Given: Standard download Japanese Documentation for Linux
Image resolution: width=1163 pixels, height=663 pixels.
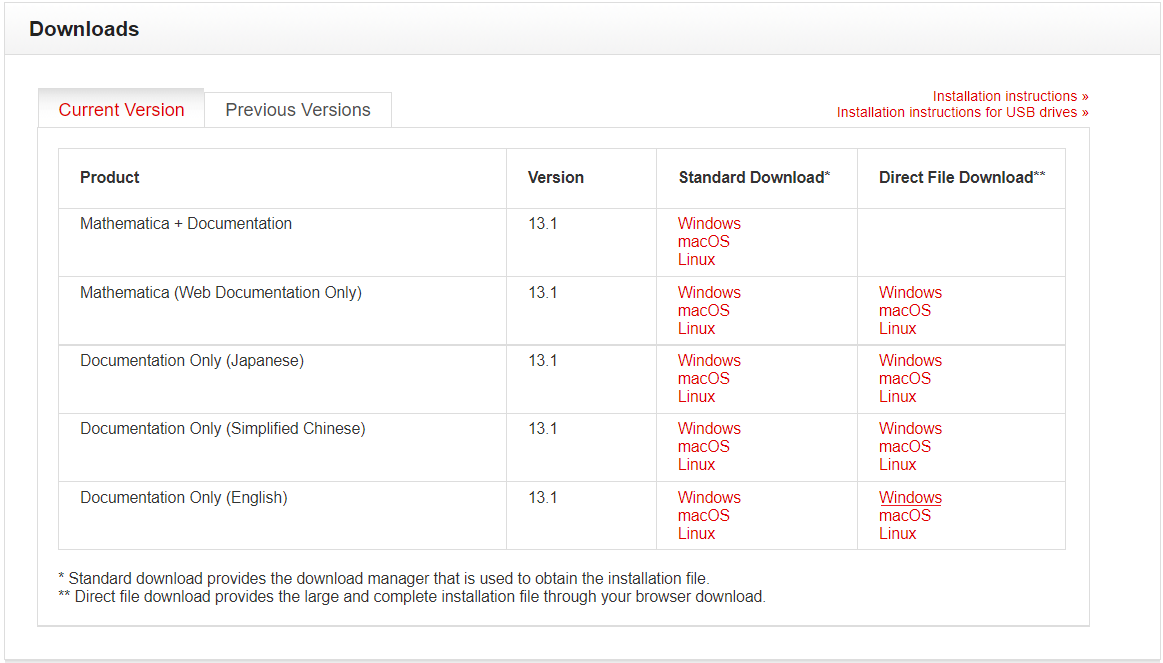Looking at the screenshot, I should (x=696, y=396).
